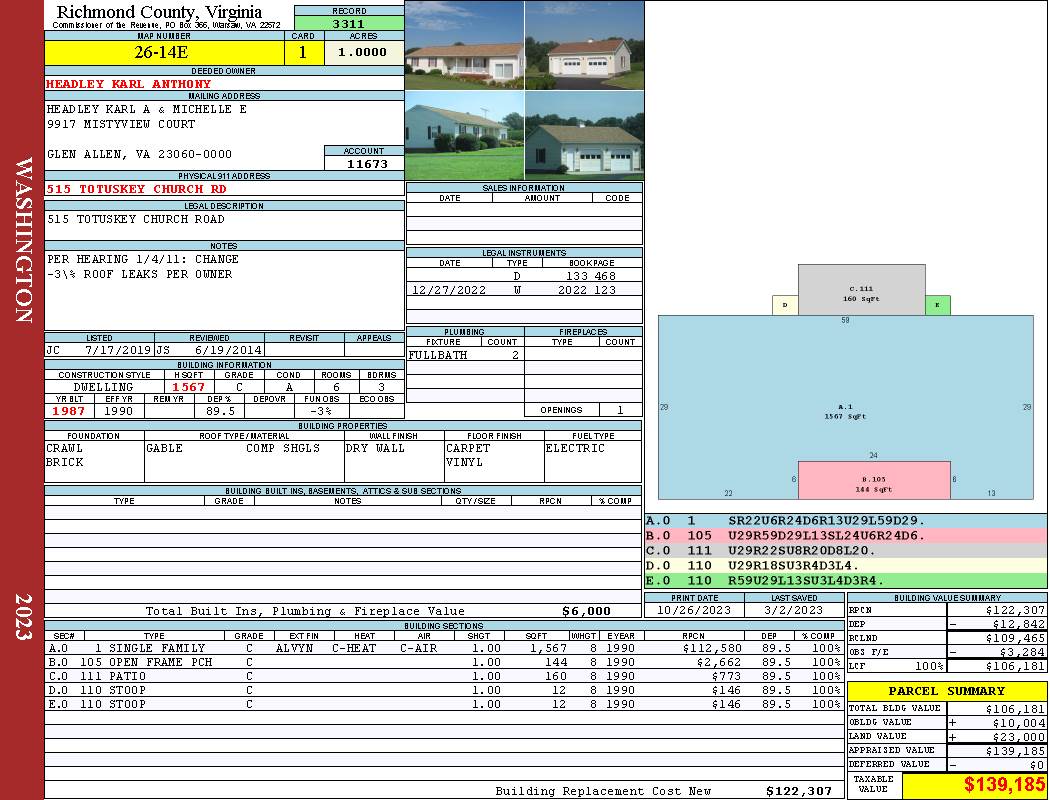The image size is (1050, 800).
Task: Click floor finish CARPET
Action: tap(468, 448)
